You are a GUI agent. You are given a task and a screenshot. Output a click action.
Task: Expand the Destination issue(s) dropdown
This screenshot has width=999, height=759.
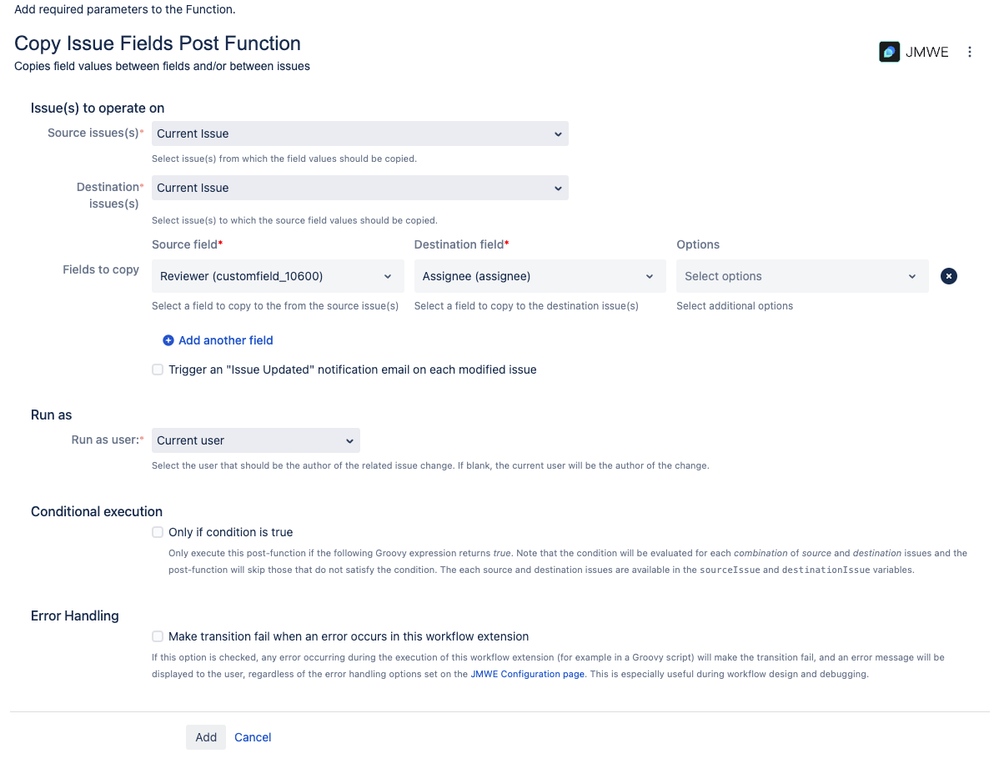360,188
